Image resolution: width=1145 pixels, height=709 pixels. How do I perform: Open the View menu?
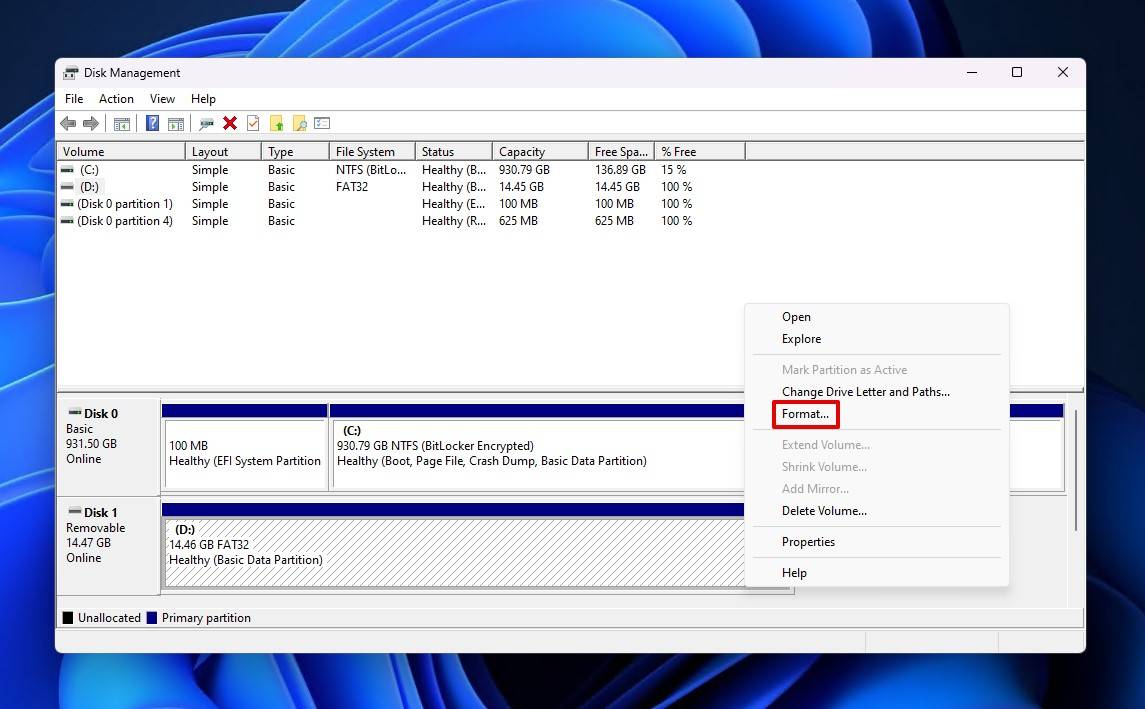tap(162, 98)
